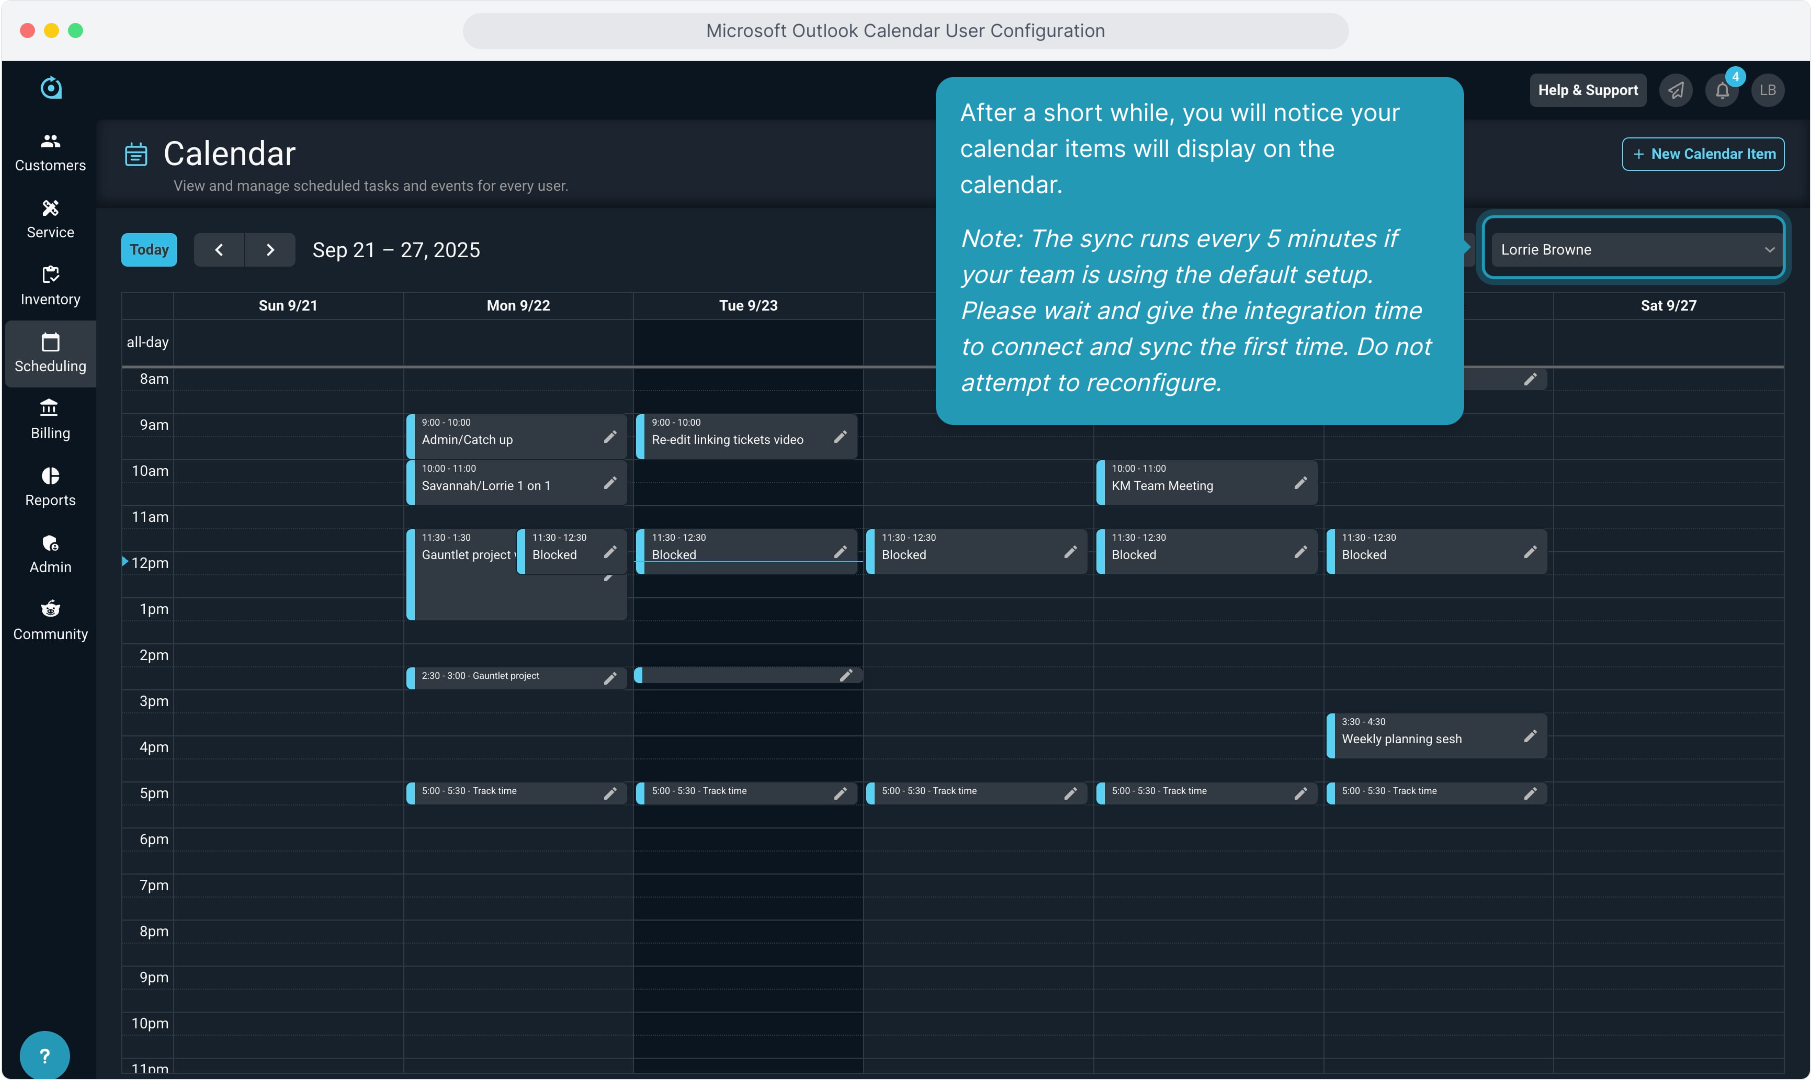Open the Customers menu item

(50, 152)
